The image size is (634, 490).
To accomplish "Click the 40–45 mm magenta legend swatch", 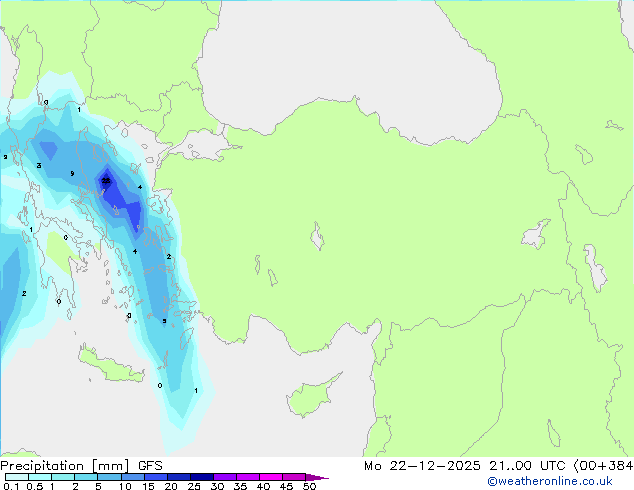I will click(271, 477).
